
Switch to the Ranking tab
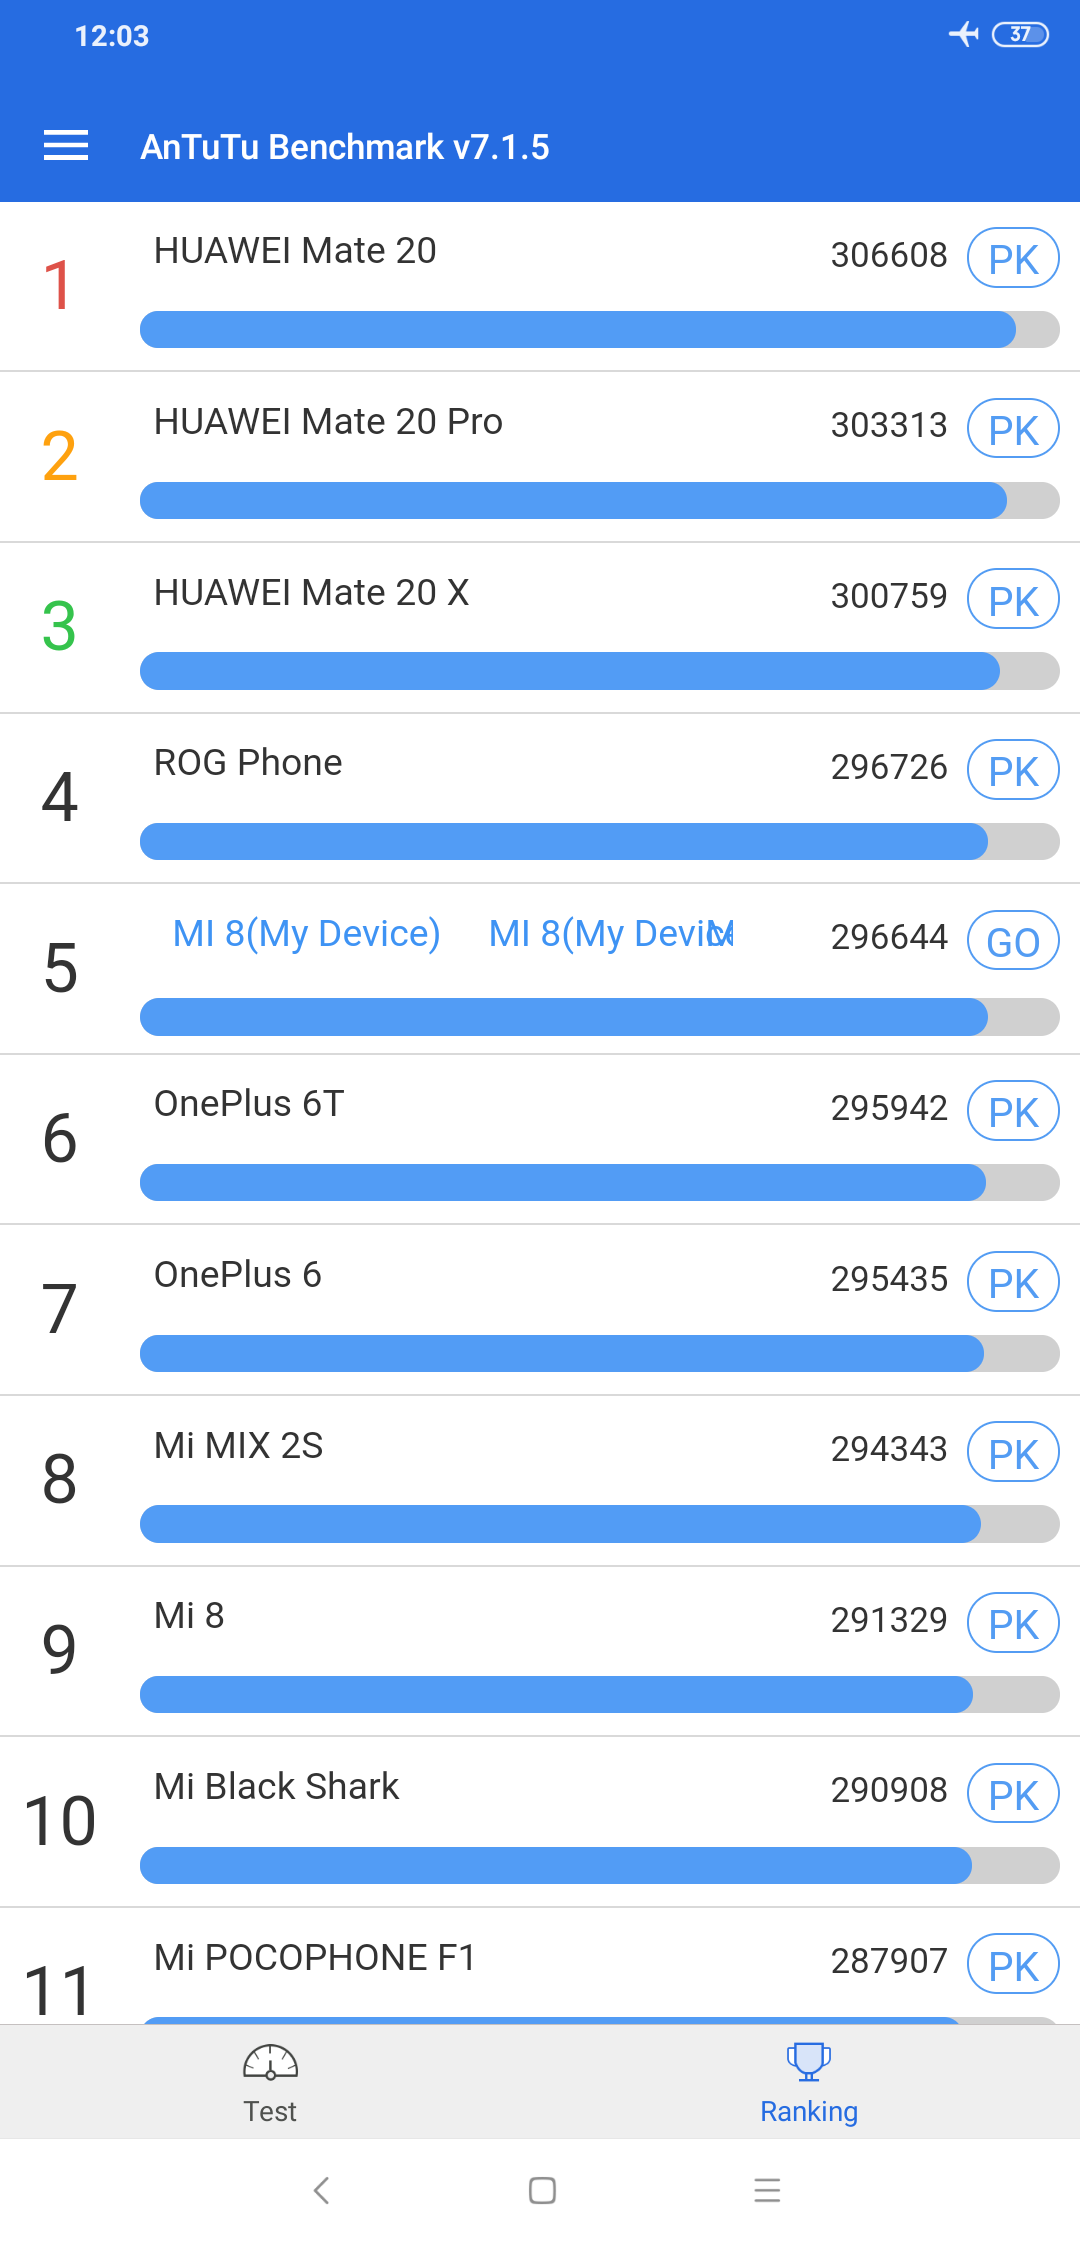[x=809, y=2083]
